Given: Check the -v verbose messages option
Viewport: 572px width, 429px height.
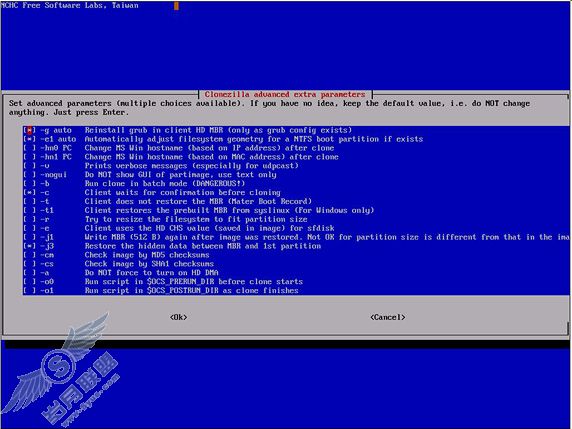Looking at the screenshot, I should tap(30, 166).
